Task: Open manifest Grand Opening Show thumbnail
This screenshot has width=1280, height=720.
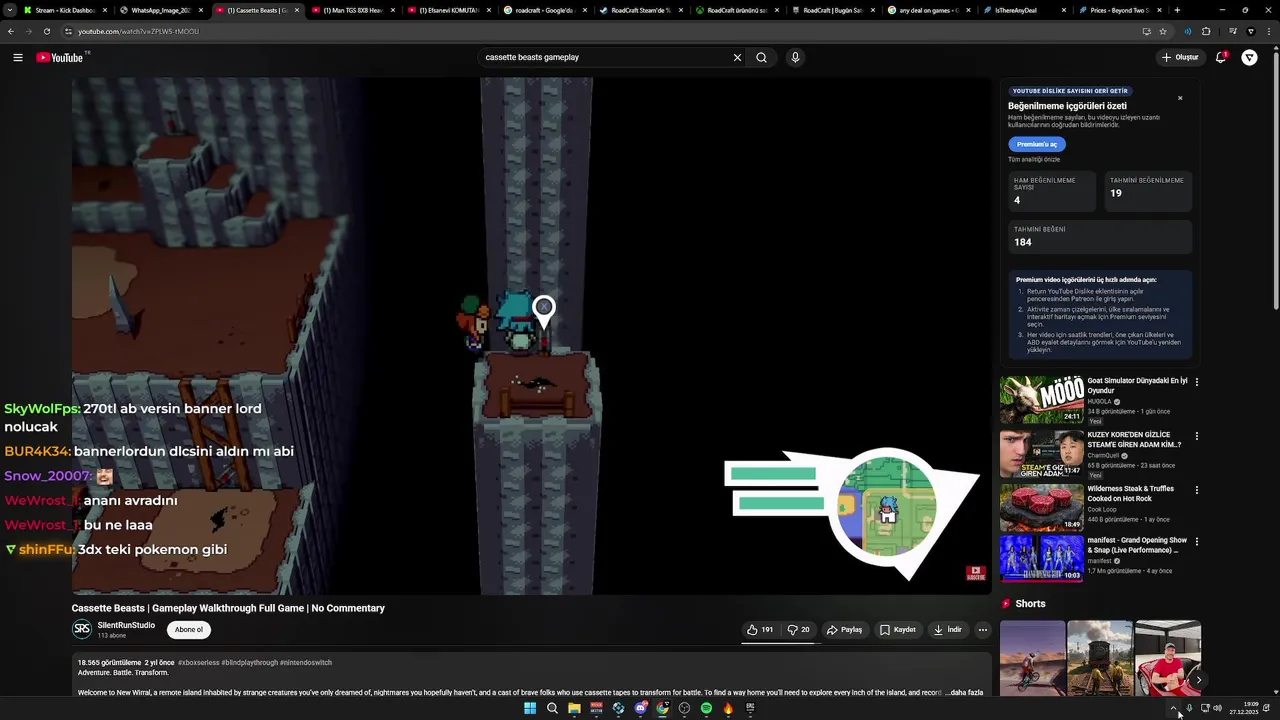Action: (x=1041, y=559)
